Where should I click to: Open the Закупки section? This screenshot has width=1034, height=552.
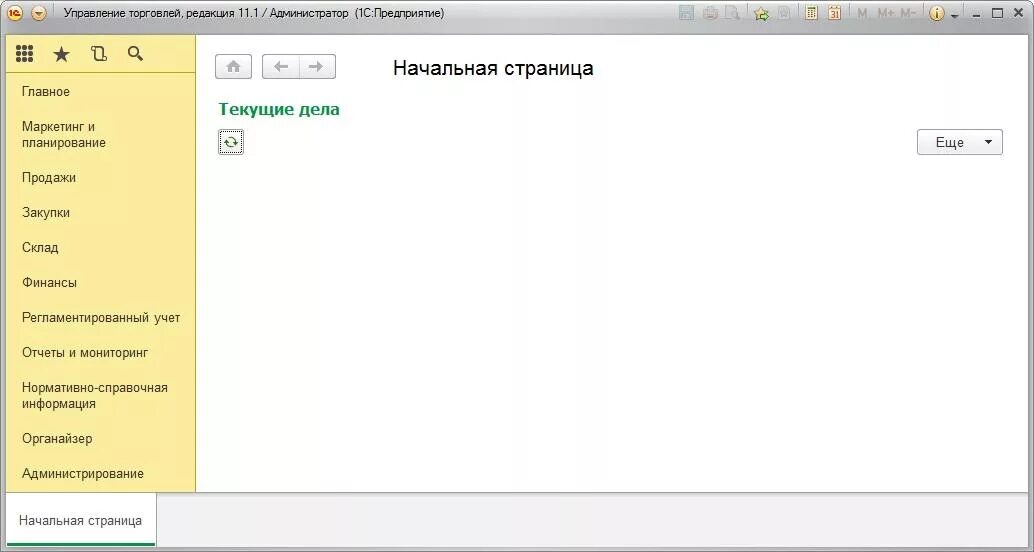point(46,212)
